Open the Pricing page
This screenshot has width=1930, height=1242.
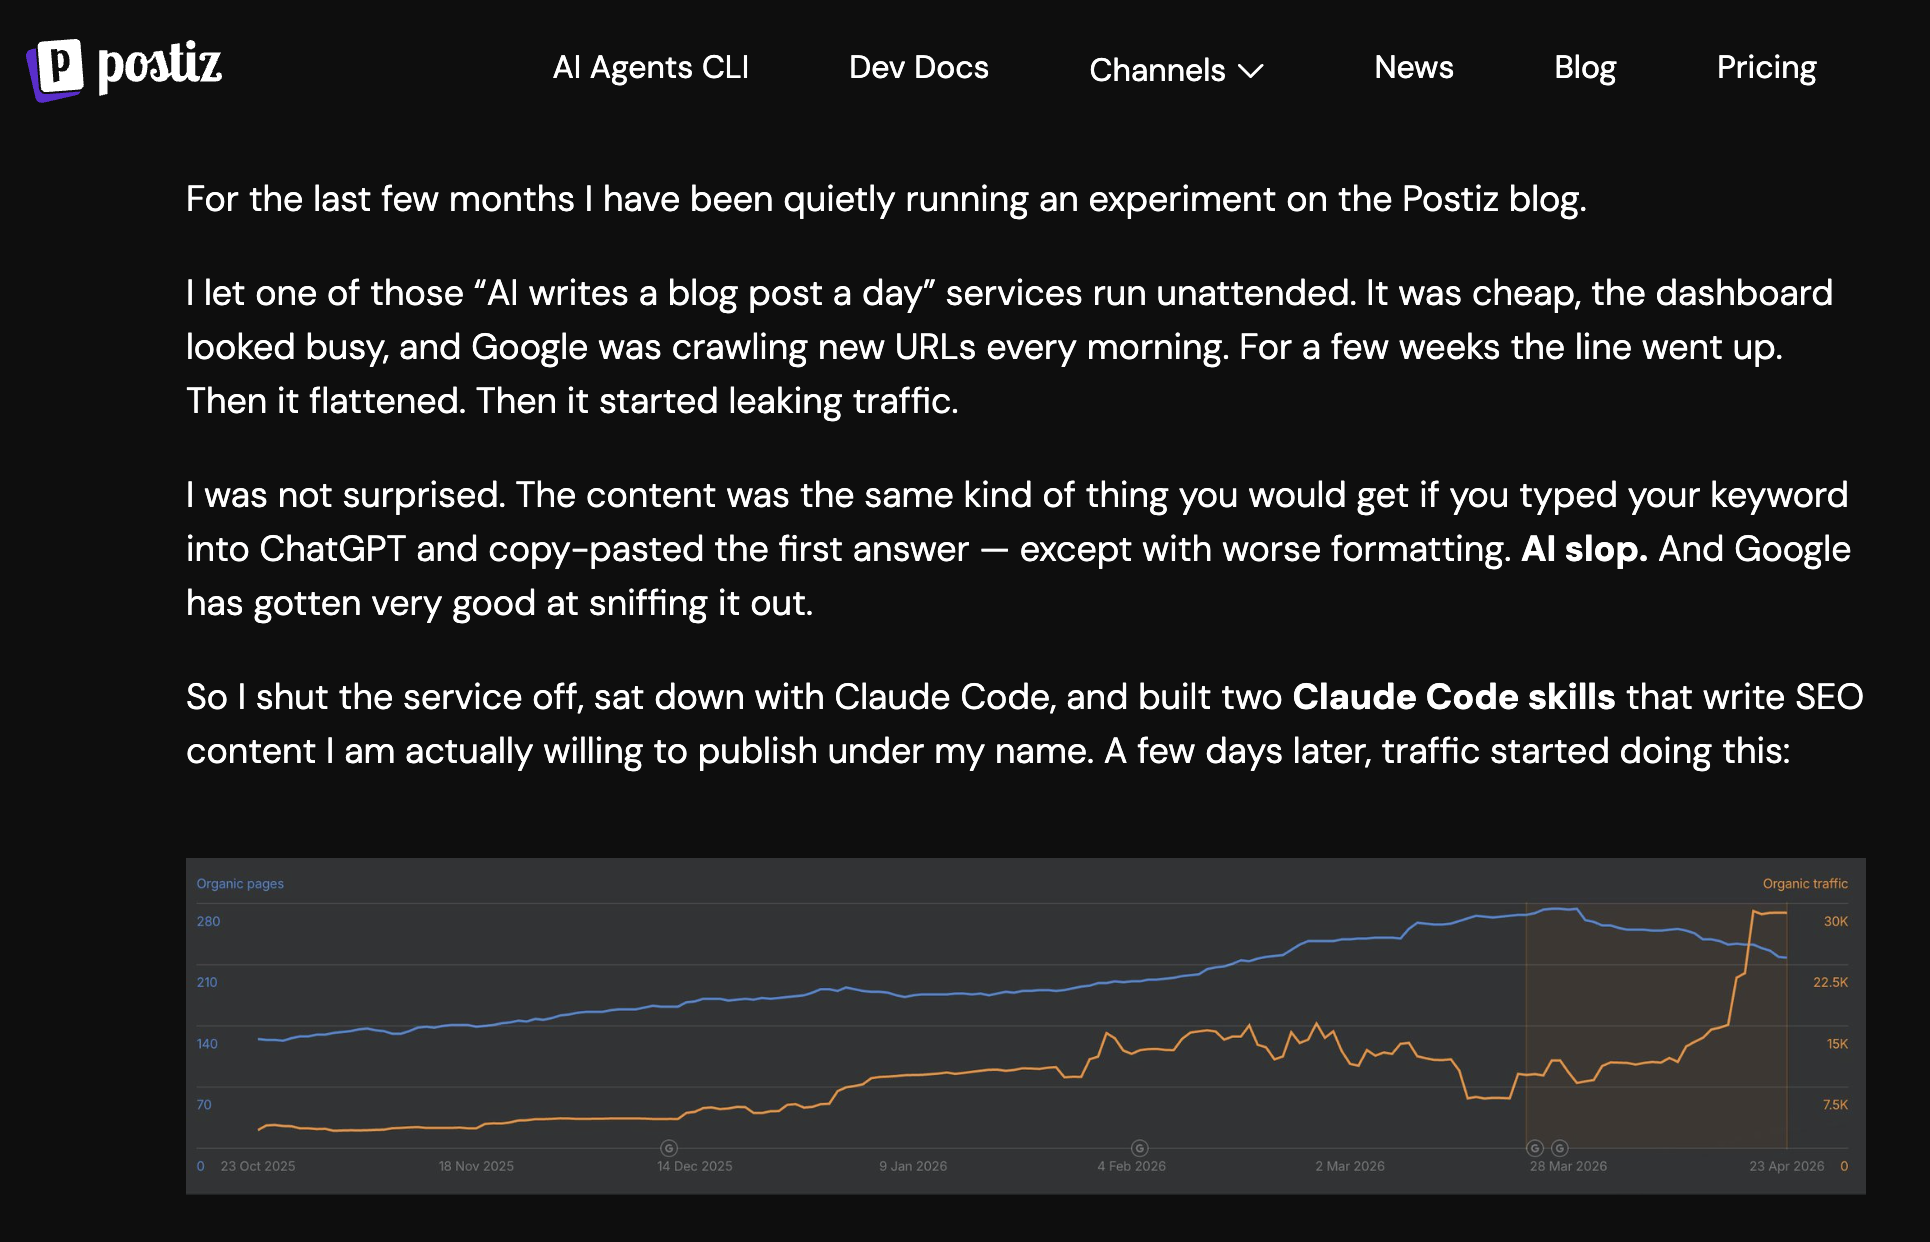(x=1767, y=67)
